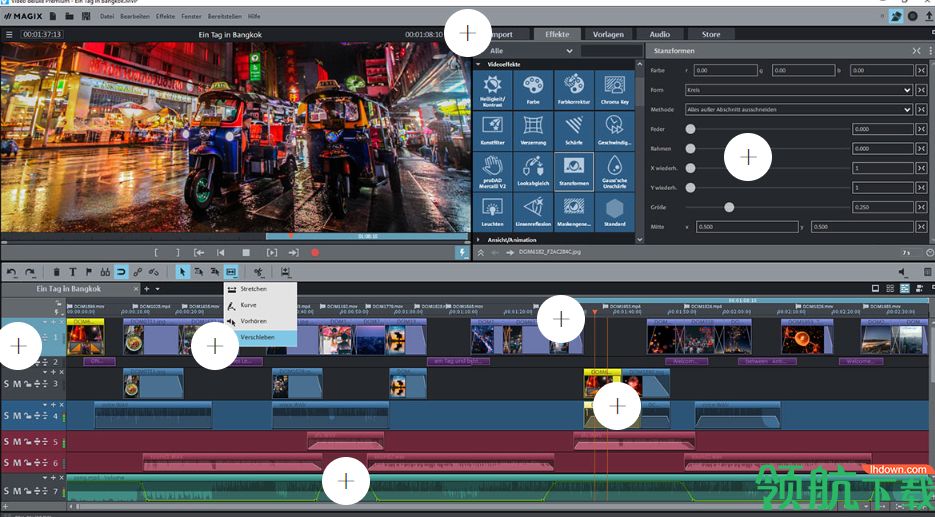
Task: Switch to the Audio tab
Action: [660, 35]
